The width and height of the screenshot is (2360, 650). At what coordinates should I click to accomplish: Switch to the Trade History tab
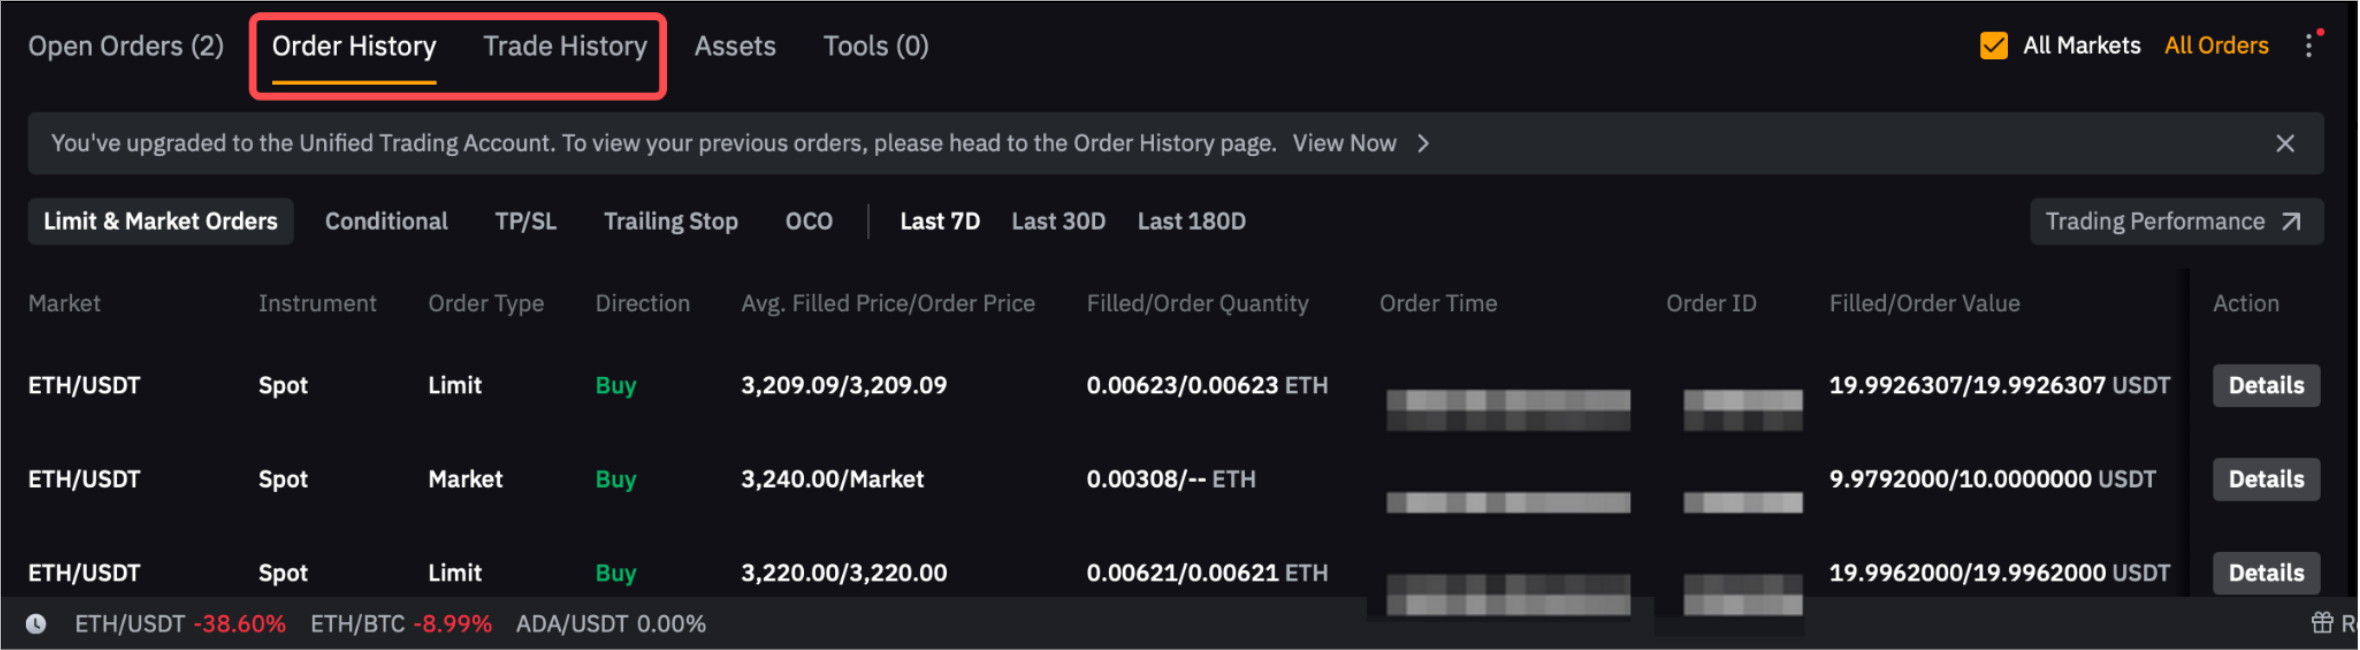point(565,46)
